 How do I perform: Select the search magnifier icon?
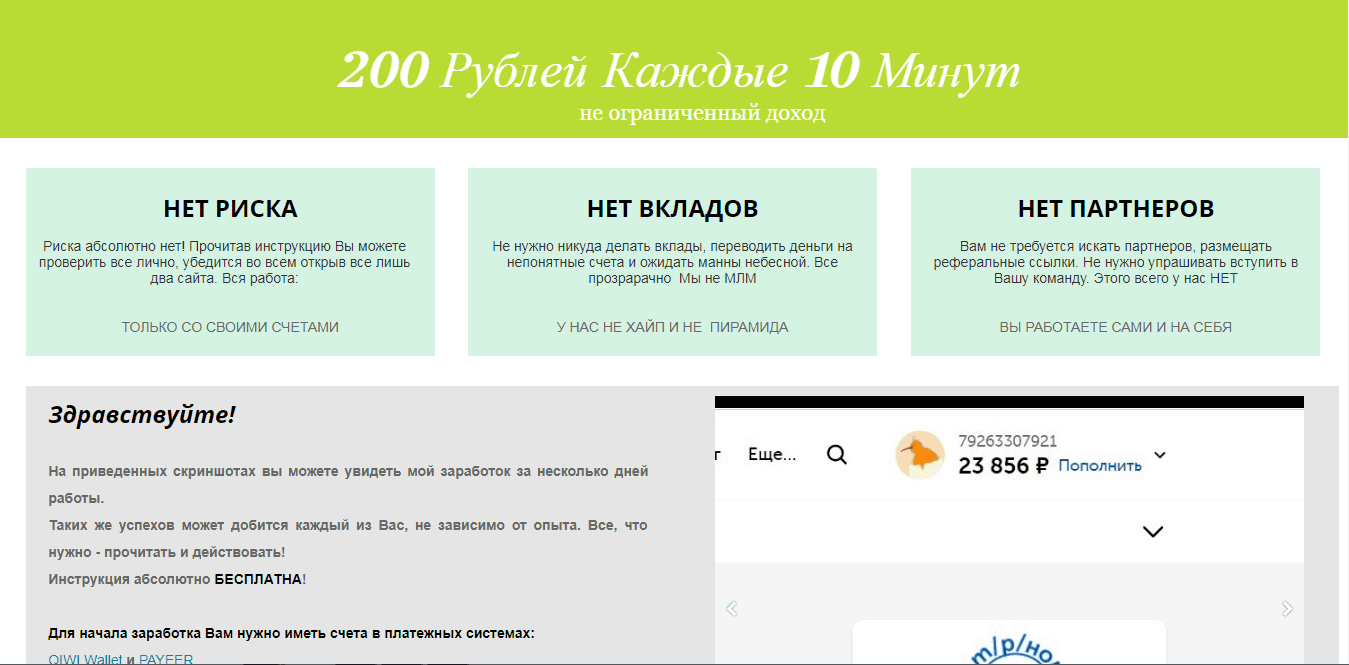tap(836, 453)
